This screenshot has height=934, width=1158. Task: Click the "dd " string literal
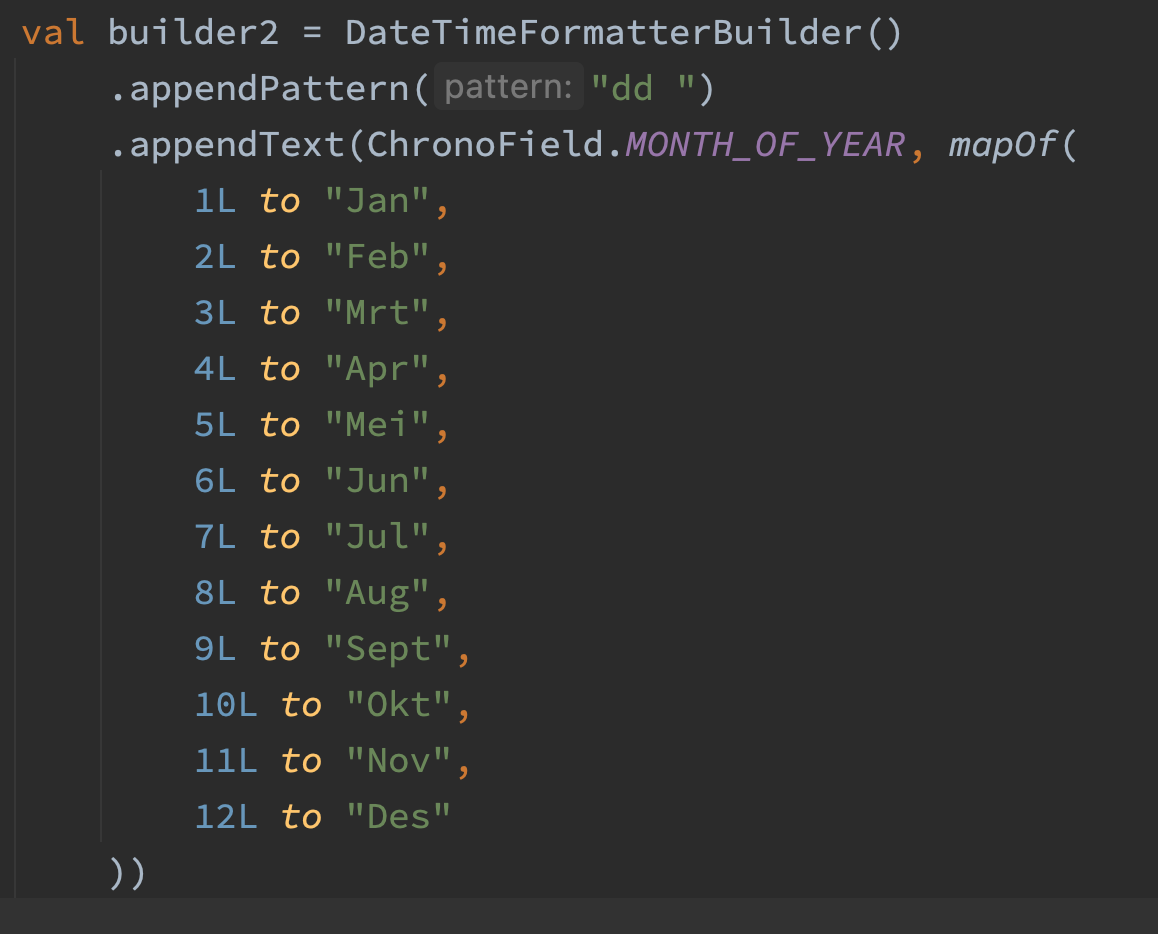tap(643, 89)
